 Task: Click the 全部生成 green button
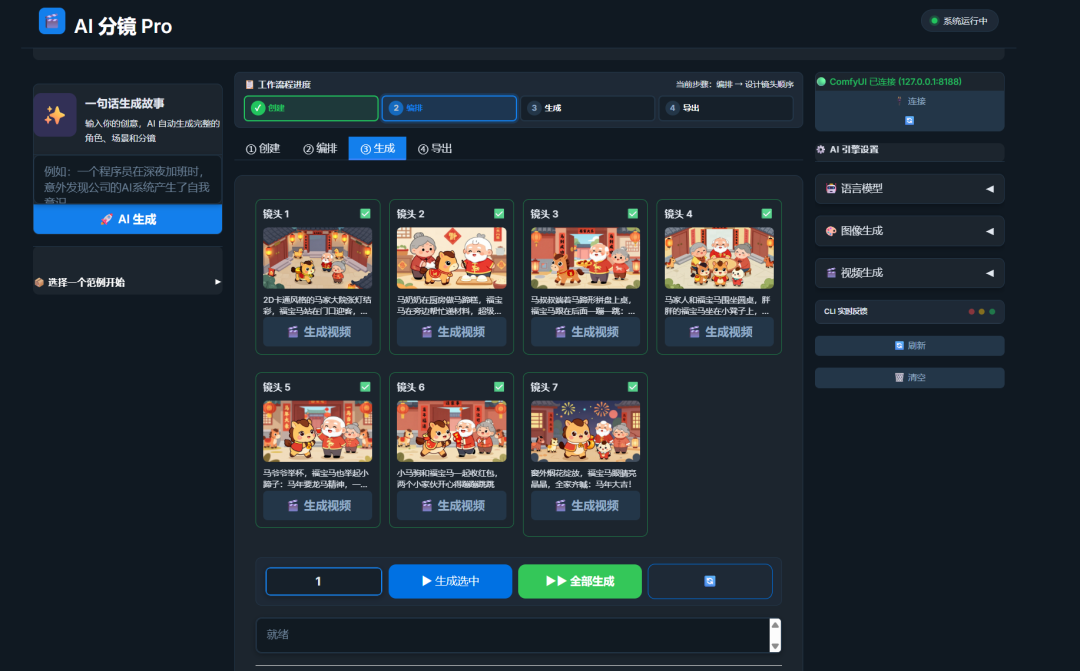[580, 581]
